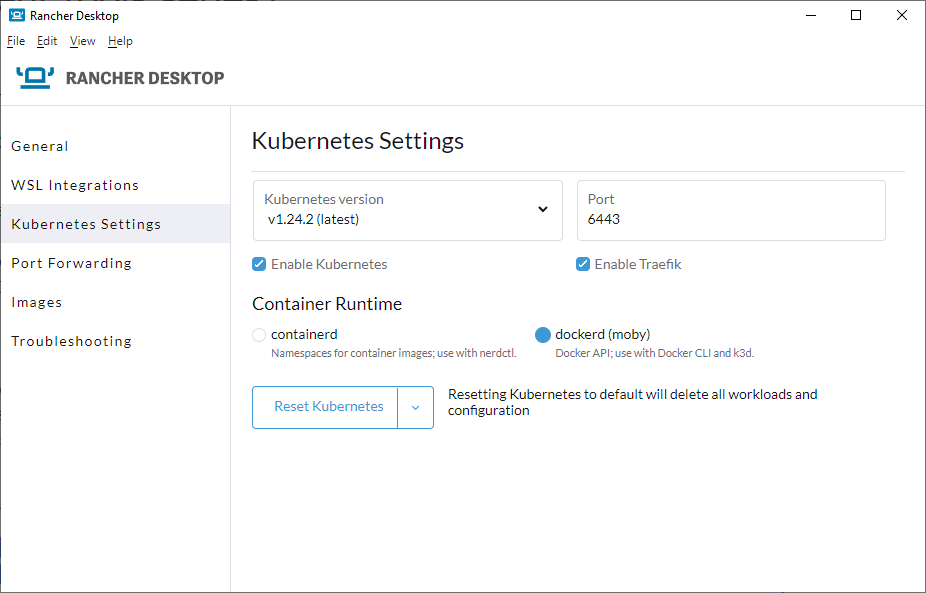The width and height of the screenshot is (926, 593).
Task: Select Kubernetes Settings in sidebar
Action: point(116,224)
